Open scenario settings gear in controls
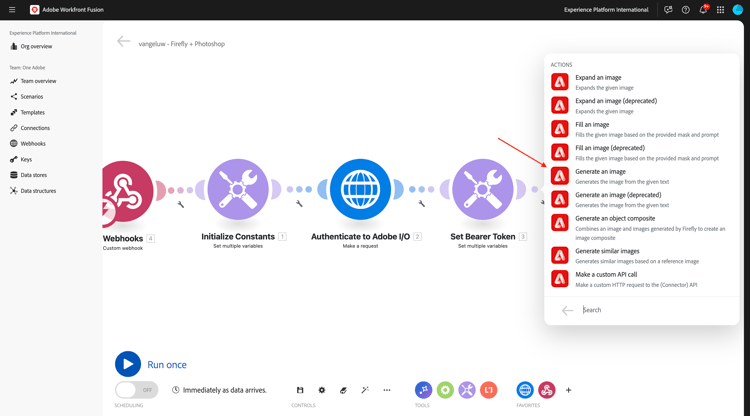Screen dimensions: 750x416 pyautogui.click(x=322, y=390)
